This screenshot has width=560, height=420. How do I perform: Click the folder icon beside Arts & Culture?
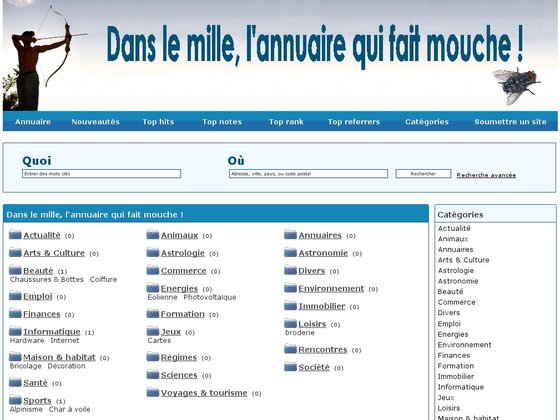tap(15, 252)
